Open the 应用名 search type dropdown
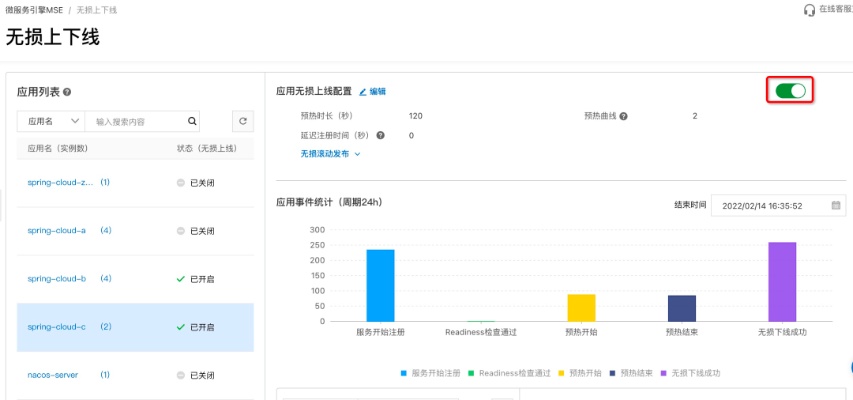 [x=51, y=121]
